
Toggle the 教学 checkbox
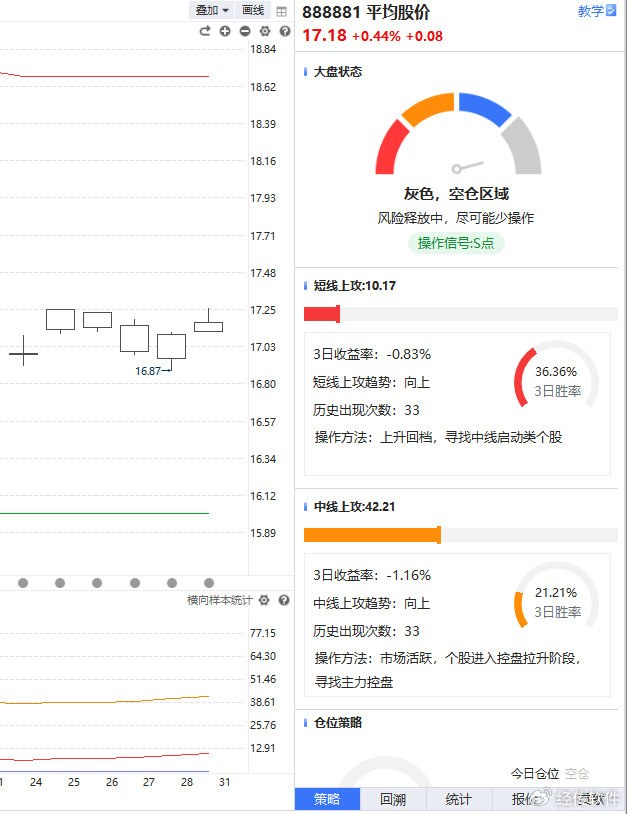pyautogui.click(x=611, y=10)
